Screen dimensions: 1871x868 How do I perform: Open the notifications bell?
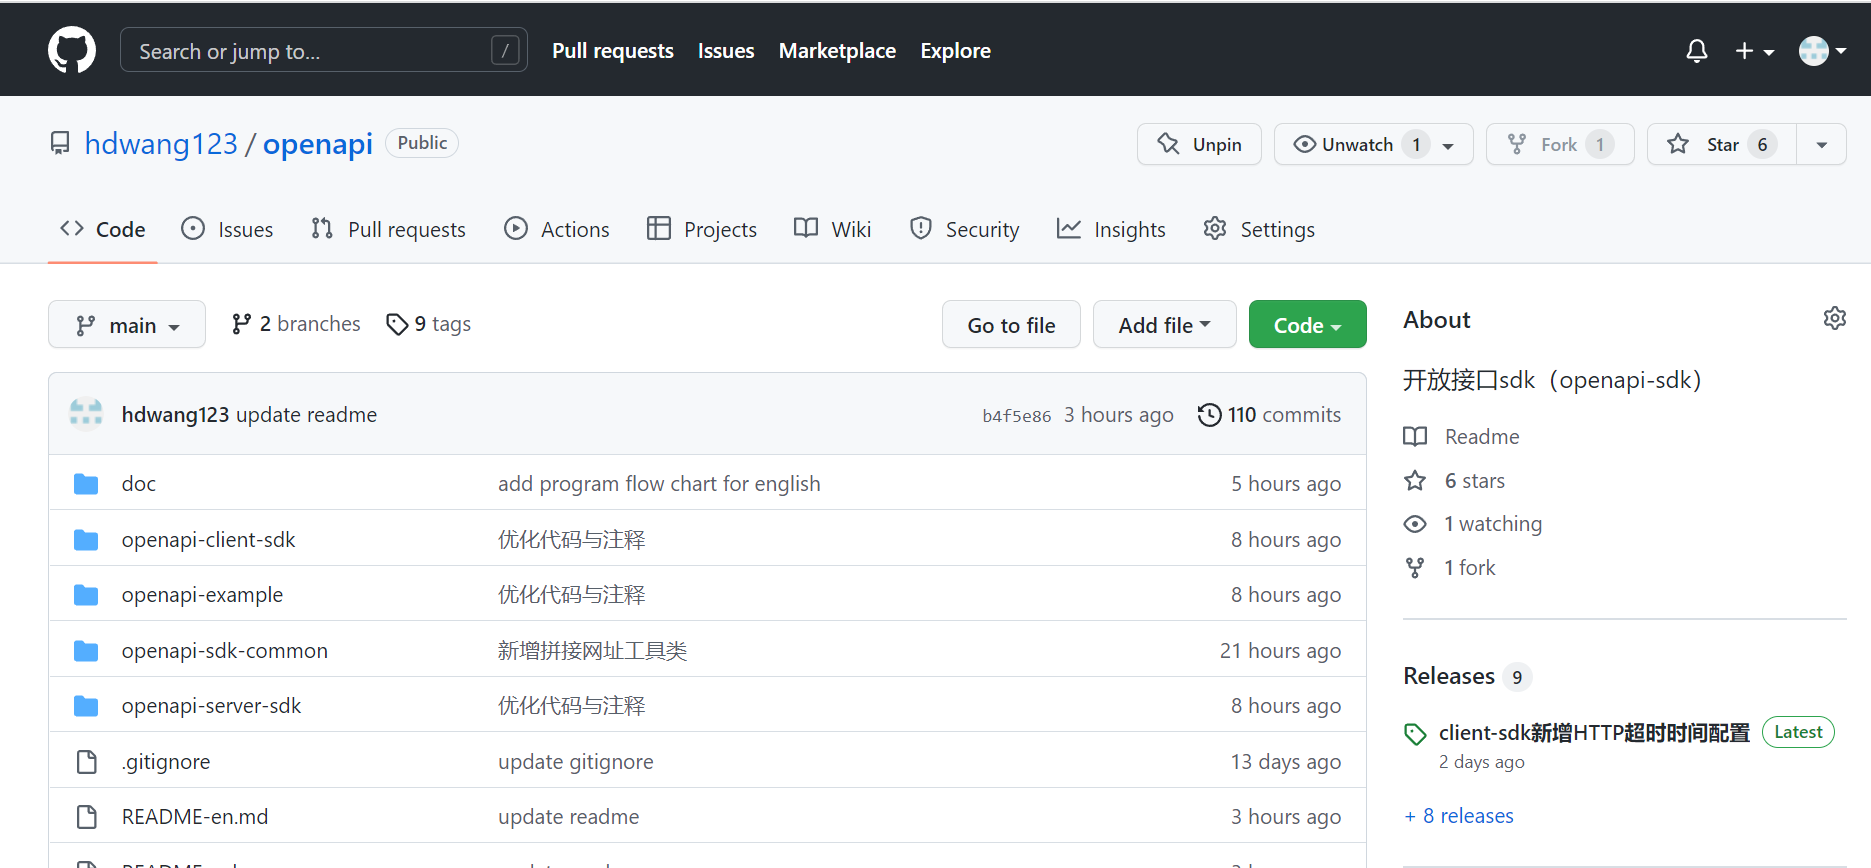(x=1696, y=50)
